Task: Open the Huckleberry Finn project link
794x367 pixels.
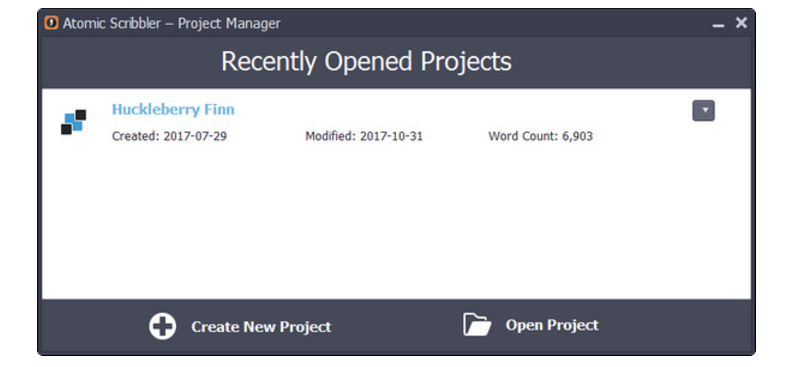Action: pos(173,110)
